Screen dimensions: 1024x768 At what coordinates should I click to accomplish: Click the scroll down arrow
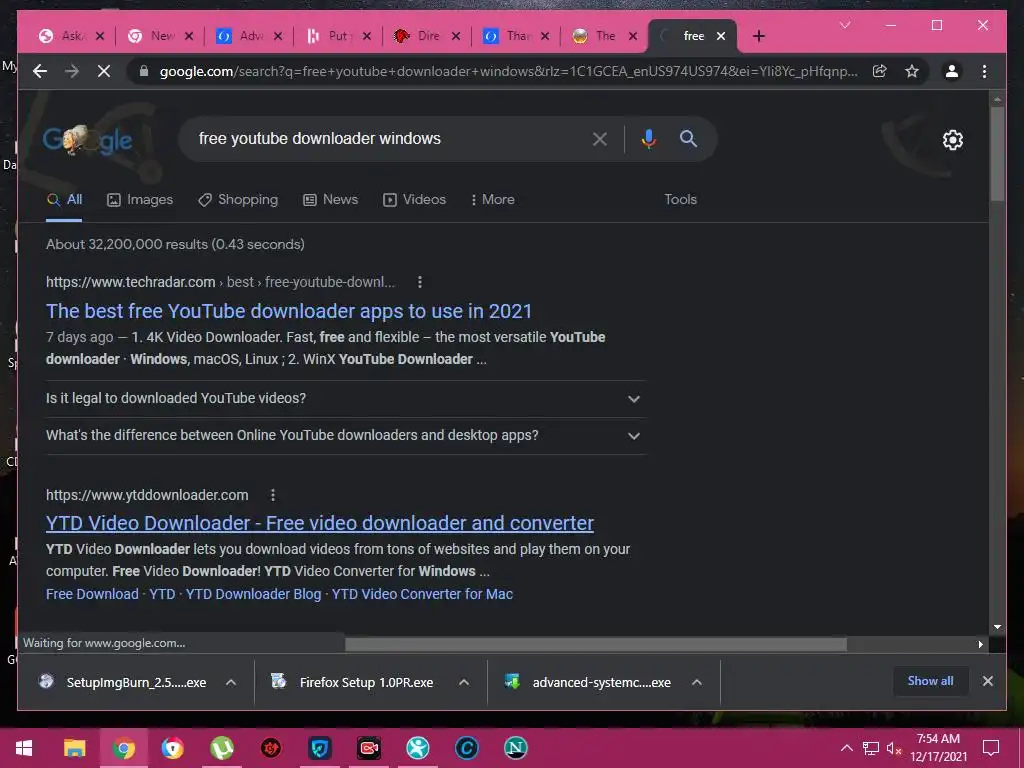(x=997, y=627)
